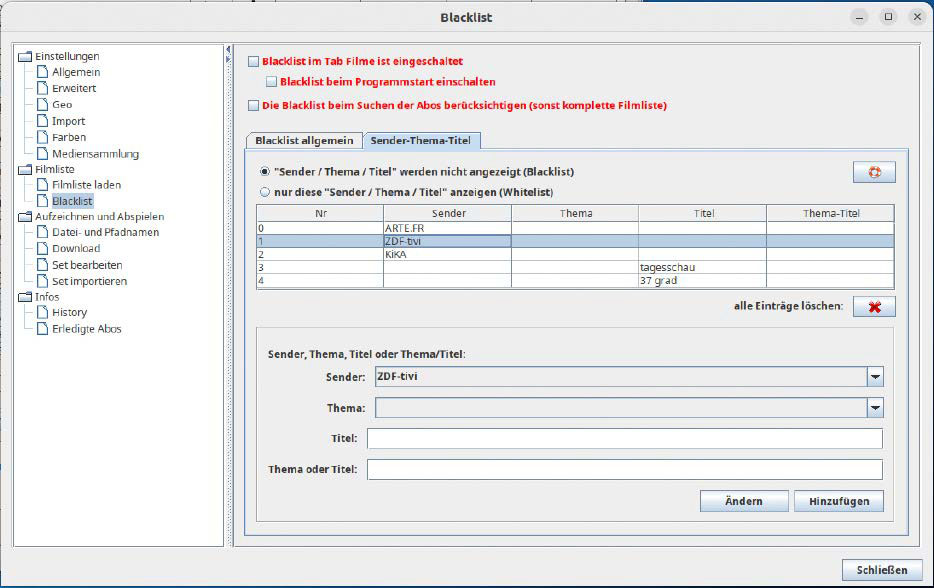Select the Mediensammlung tree item
934x588 pixels.
pyautogui.click(x=95, y=154)
